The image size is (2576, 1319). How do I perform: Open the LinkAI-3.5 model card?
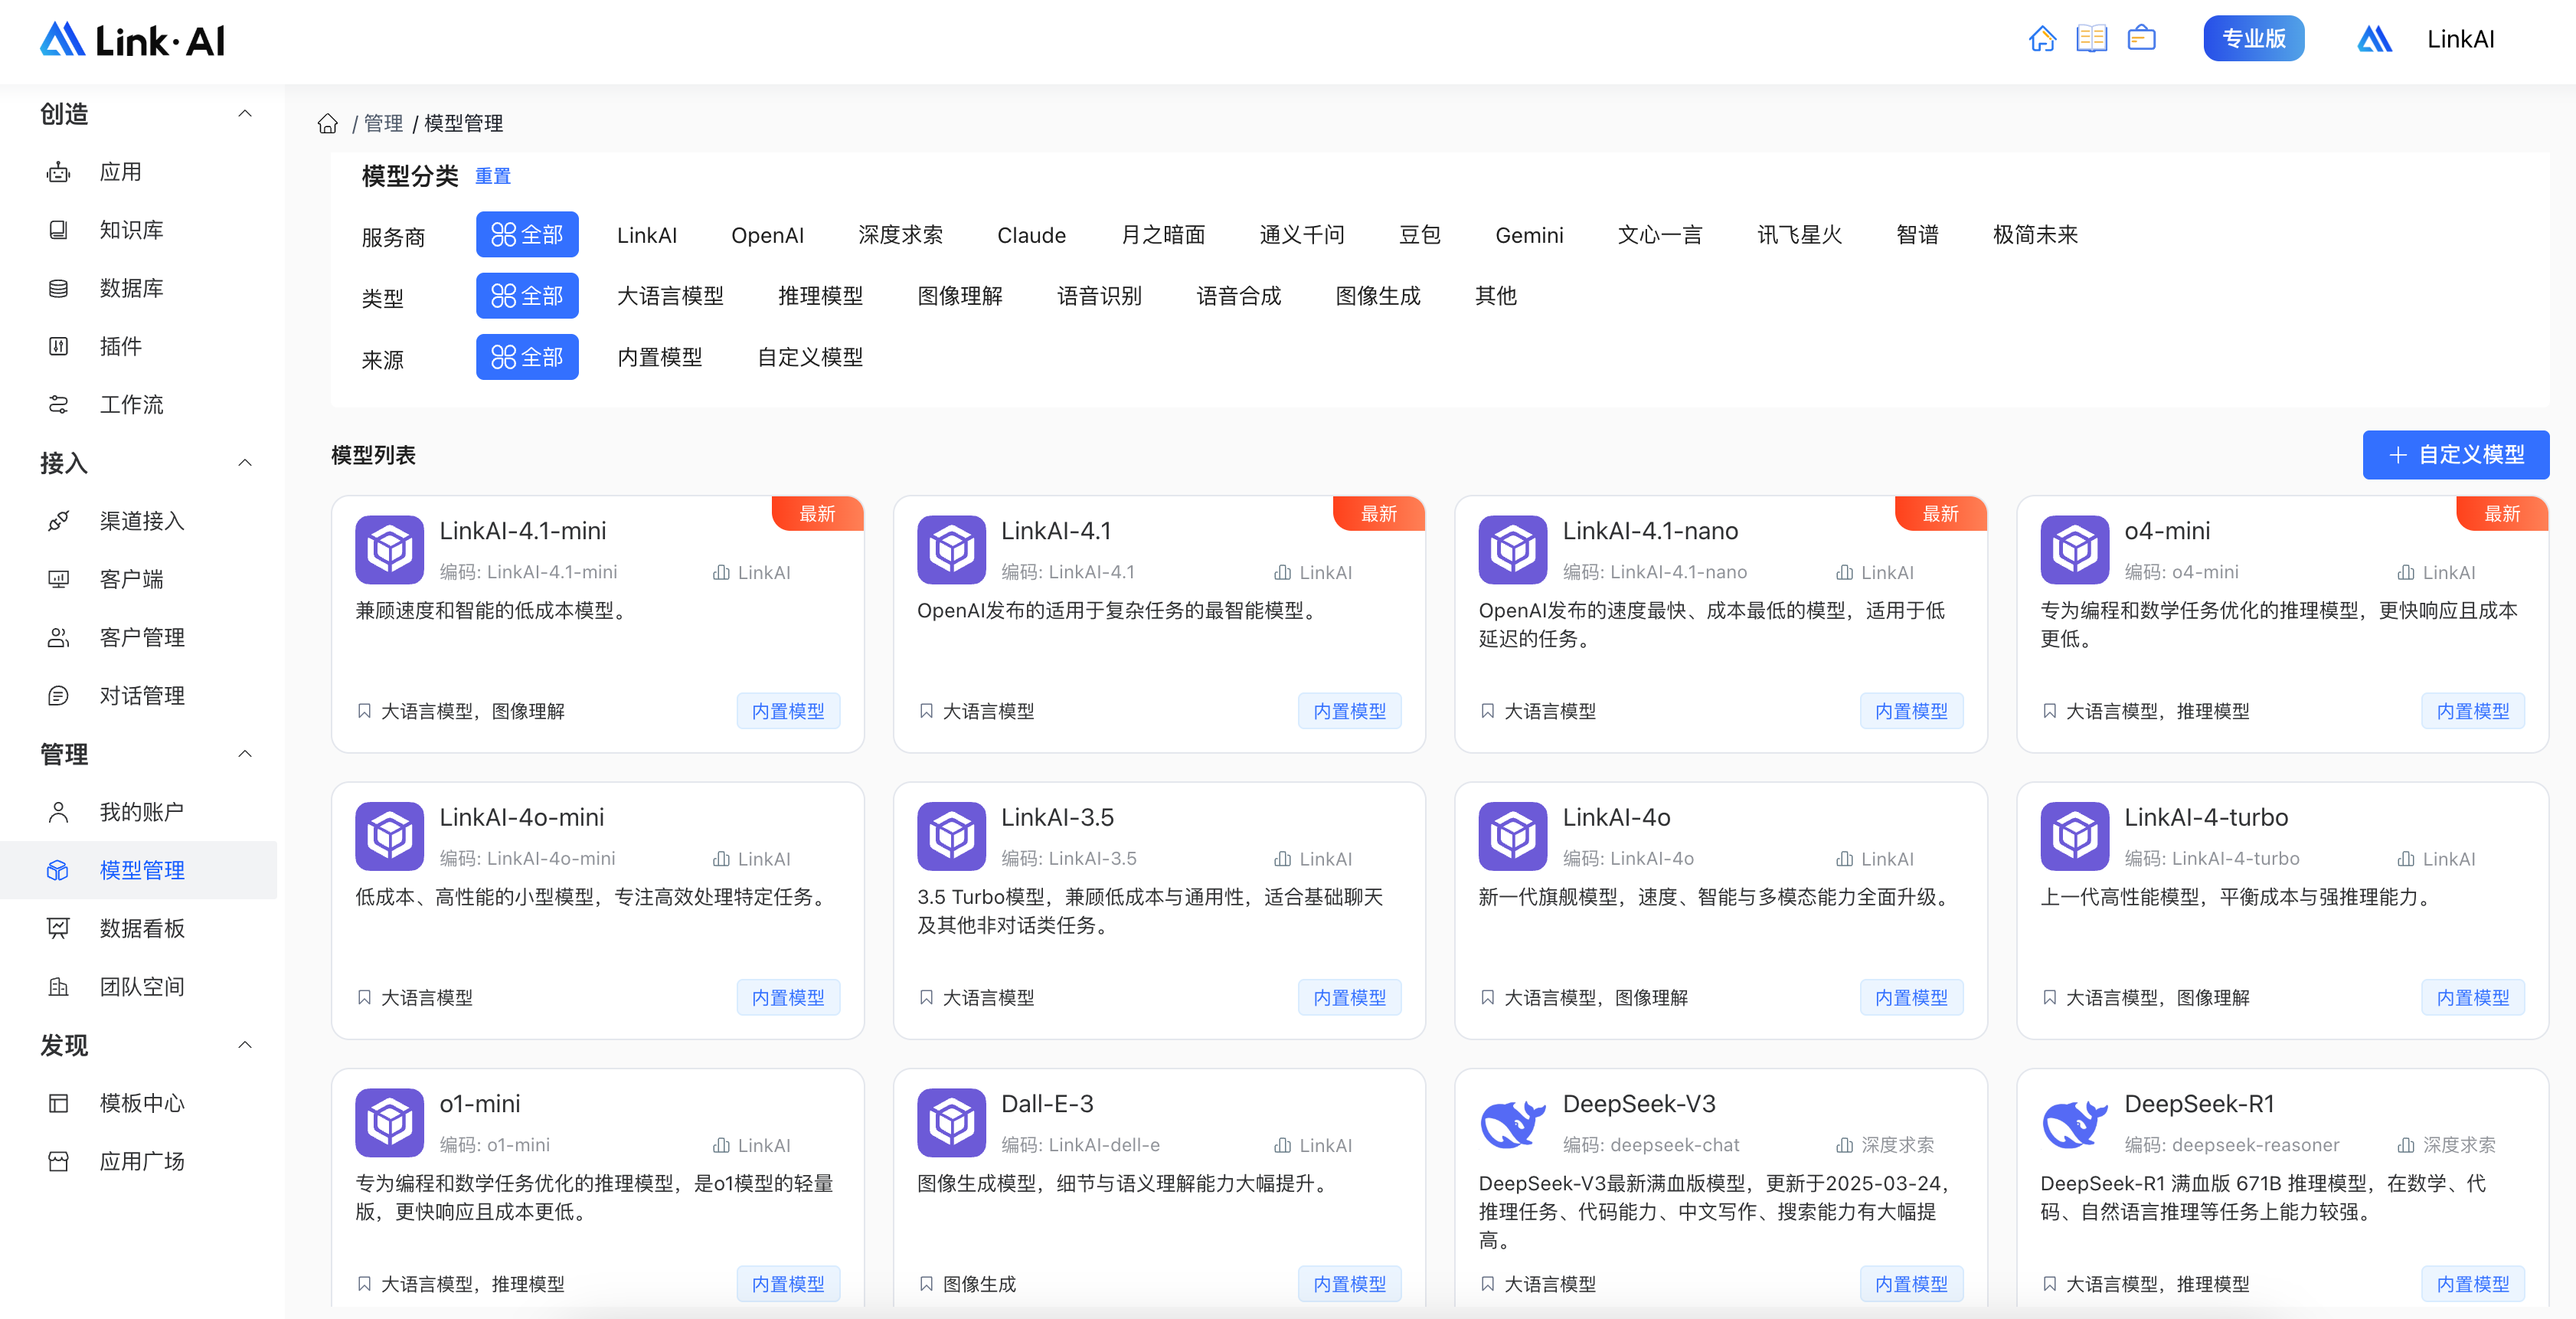[x=1159, y=910]
